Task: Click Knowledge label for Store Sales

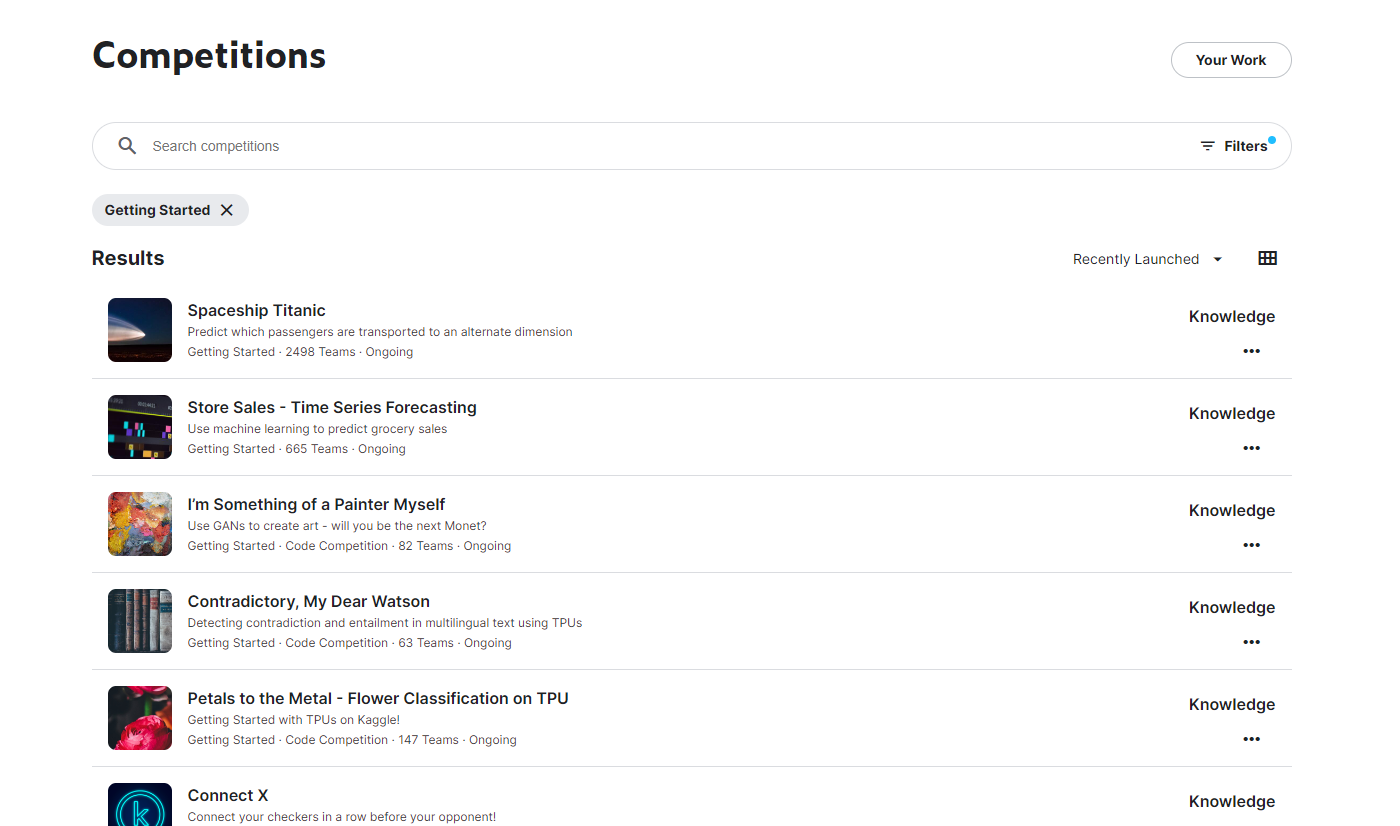Action: [1232, 413]
